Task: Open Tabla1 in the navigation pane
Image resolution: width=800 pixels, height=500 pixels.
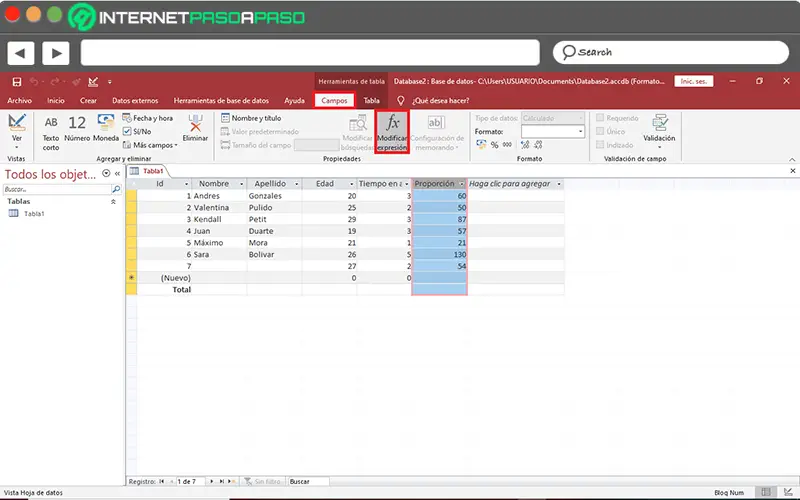Action: [34, 214]
